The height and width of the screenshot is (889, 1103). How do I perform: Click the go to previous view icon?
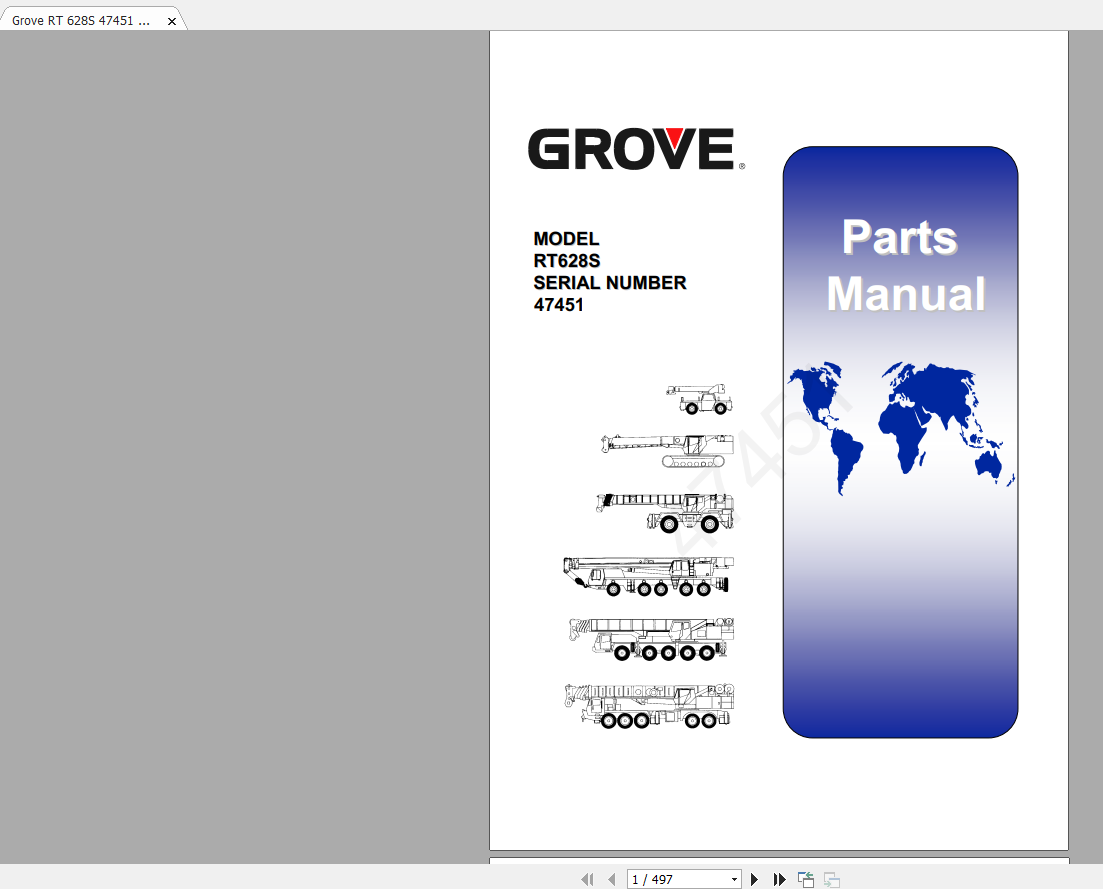tap(806, 880)
